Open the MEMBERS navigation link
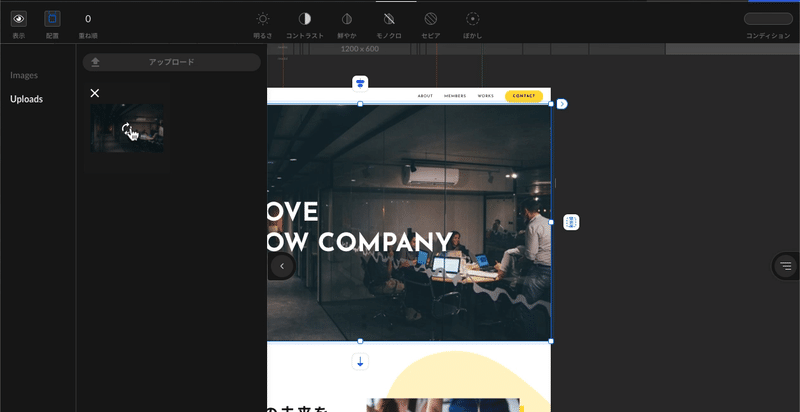800x412 pixels. [455, 96]
